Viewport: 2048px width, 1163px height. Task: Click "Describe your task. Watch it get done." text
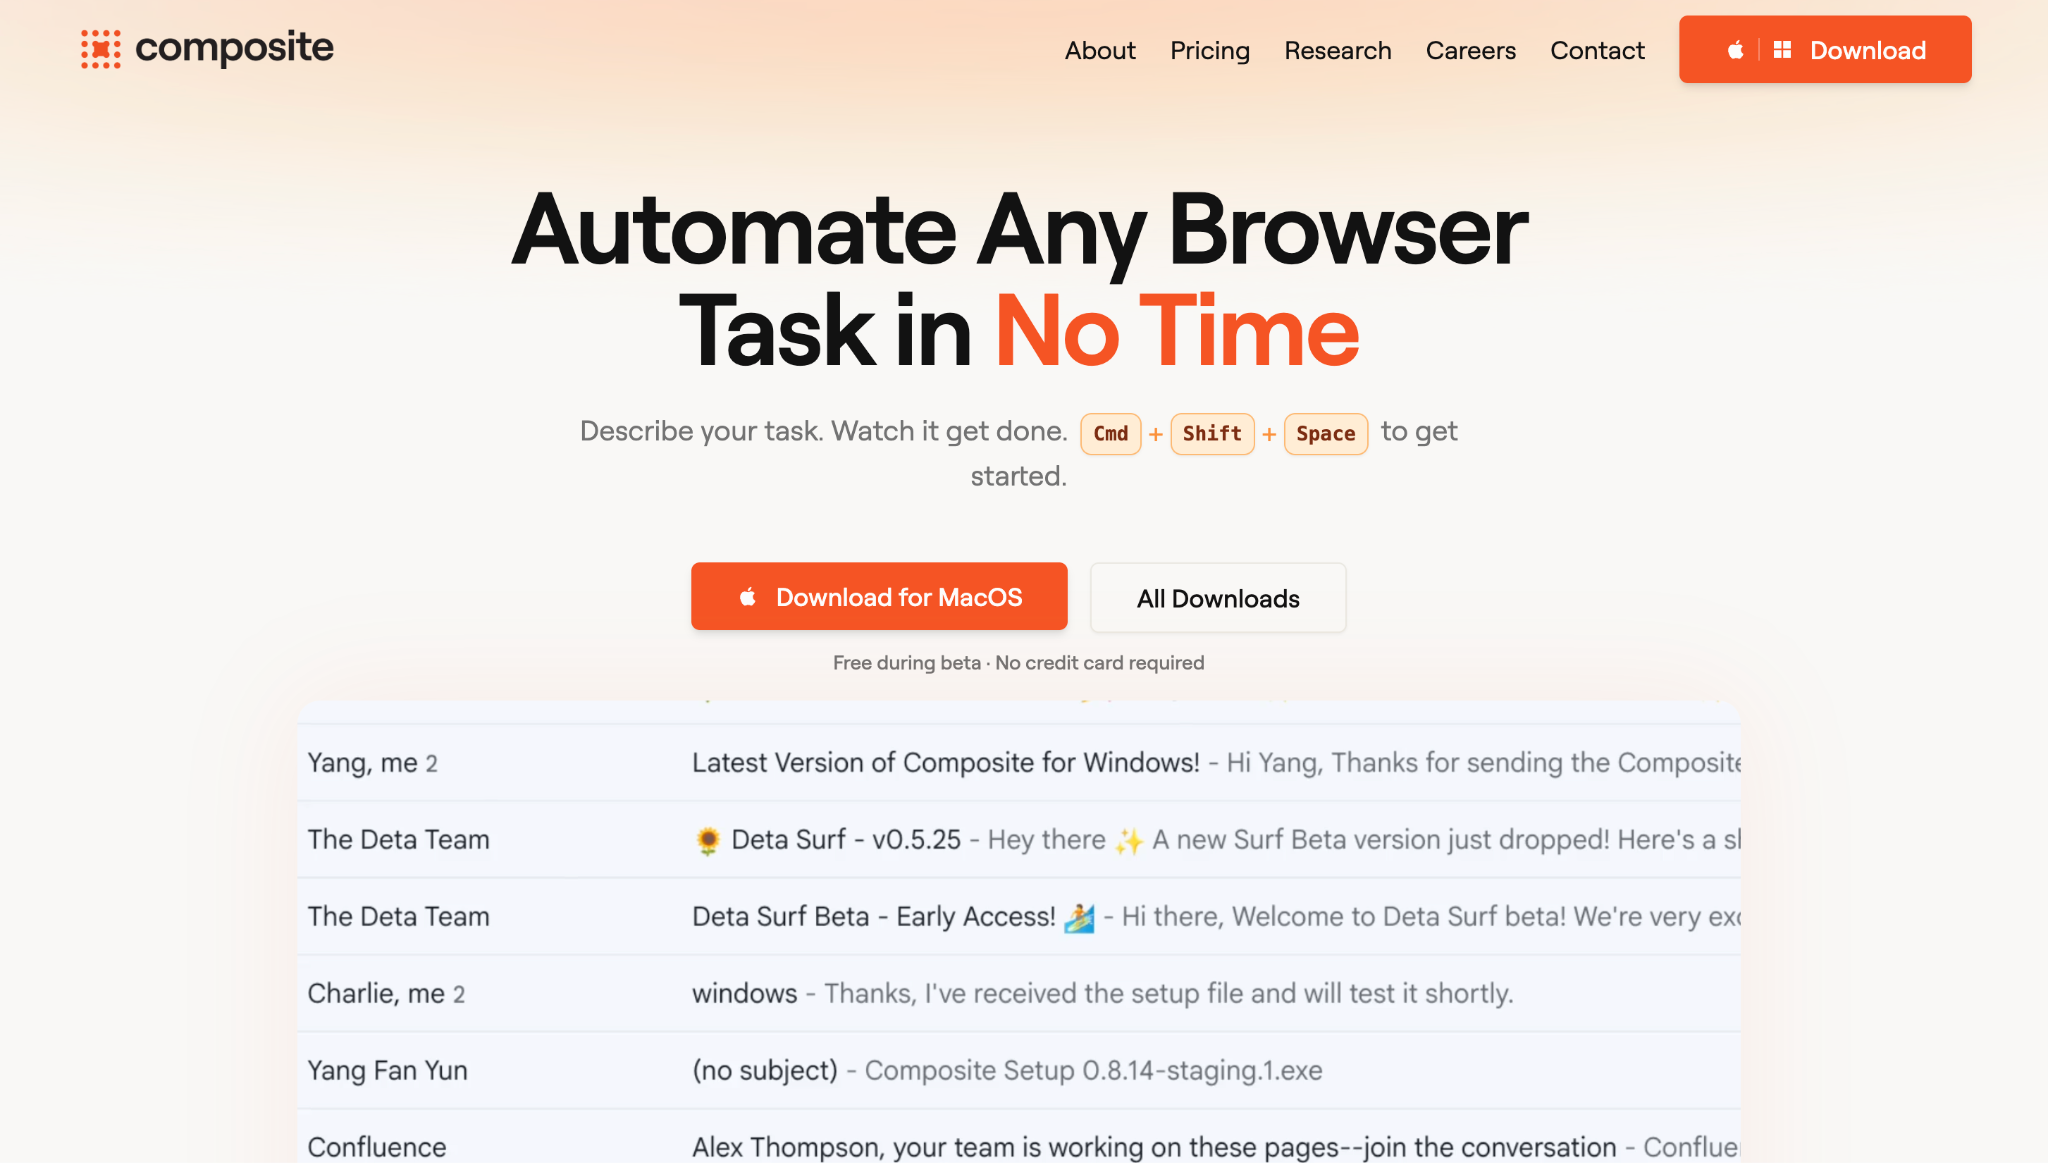pos(824,431)
